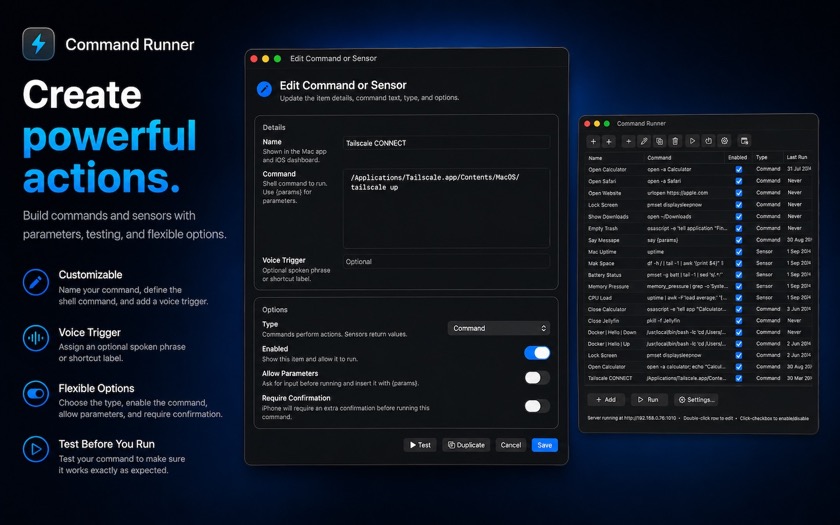Click the 'urlopen https://apple.com' command cell
Viewport: 840px width, 525px height.
[x=677, y=193]
